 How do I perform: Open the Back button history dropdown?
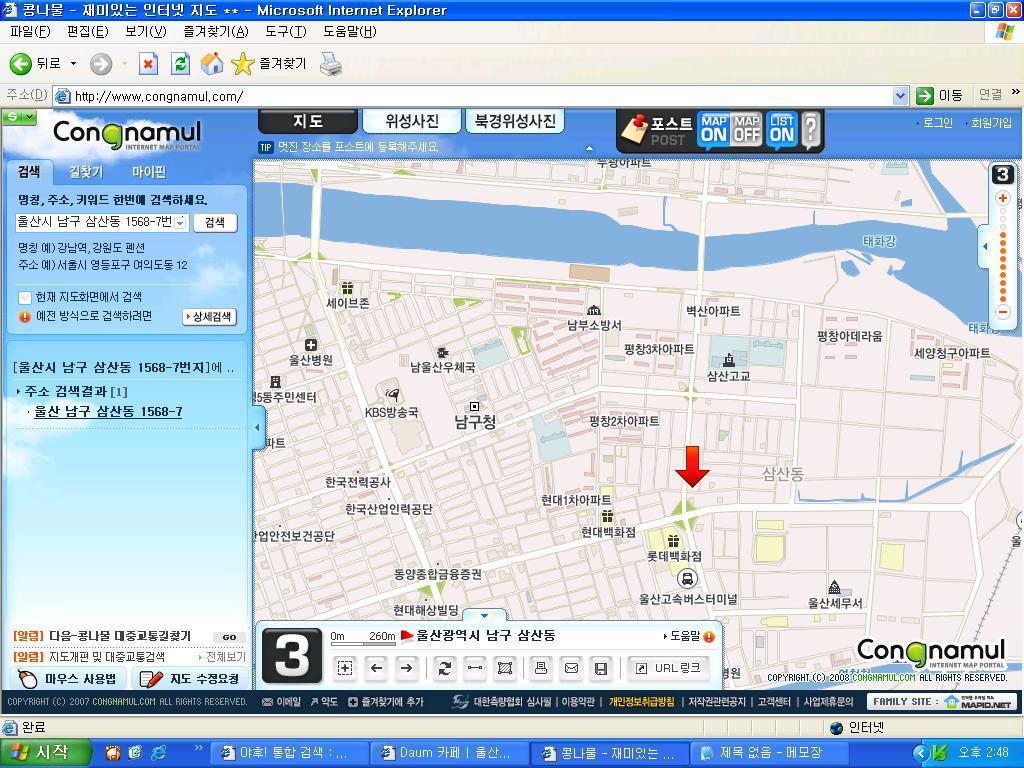pyautogui.click(x=73, y=63)
